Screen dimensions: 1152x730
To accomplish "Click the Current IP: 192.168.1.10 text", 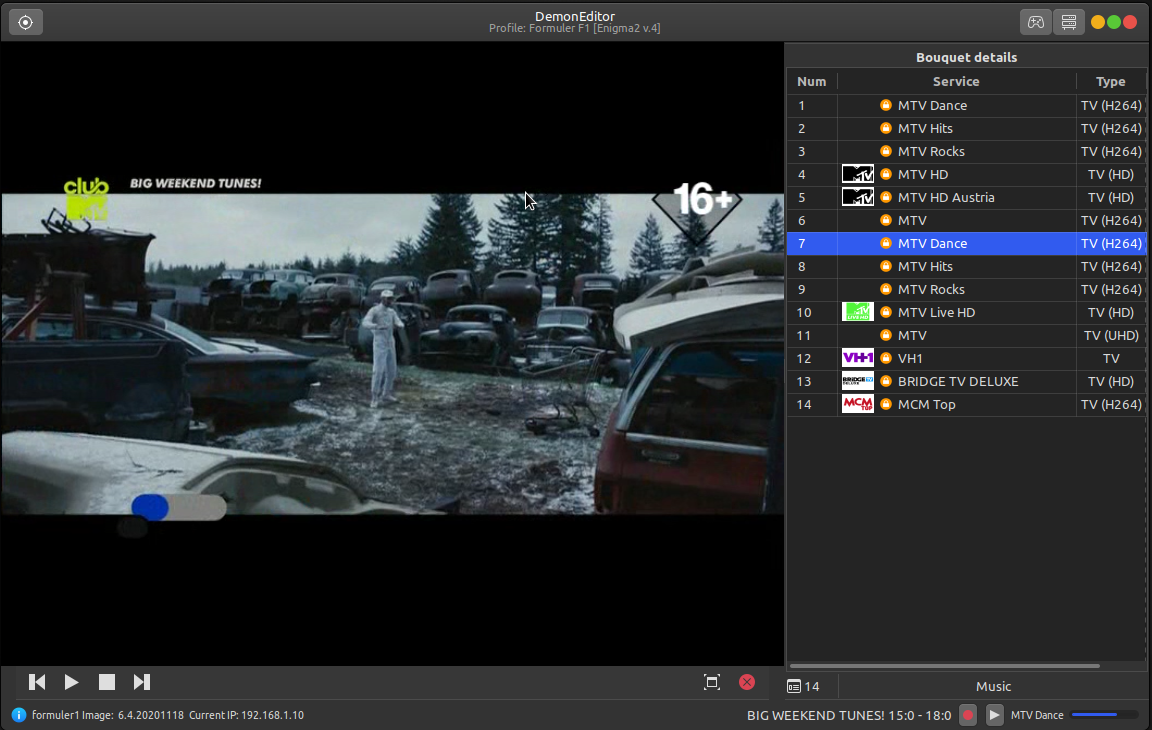I will [246, 715].
